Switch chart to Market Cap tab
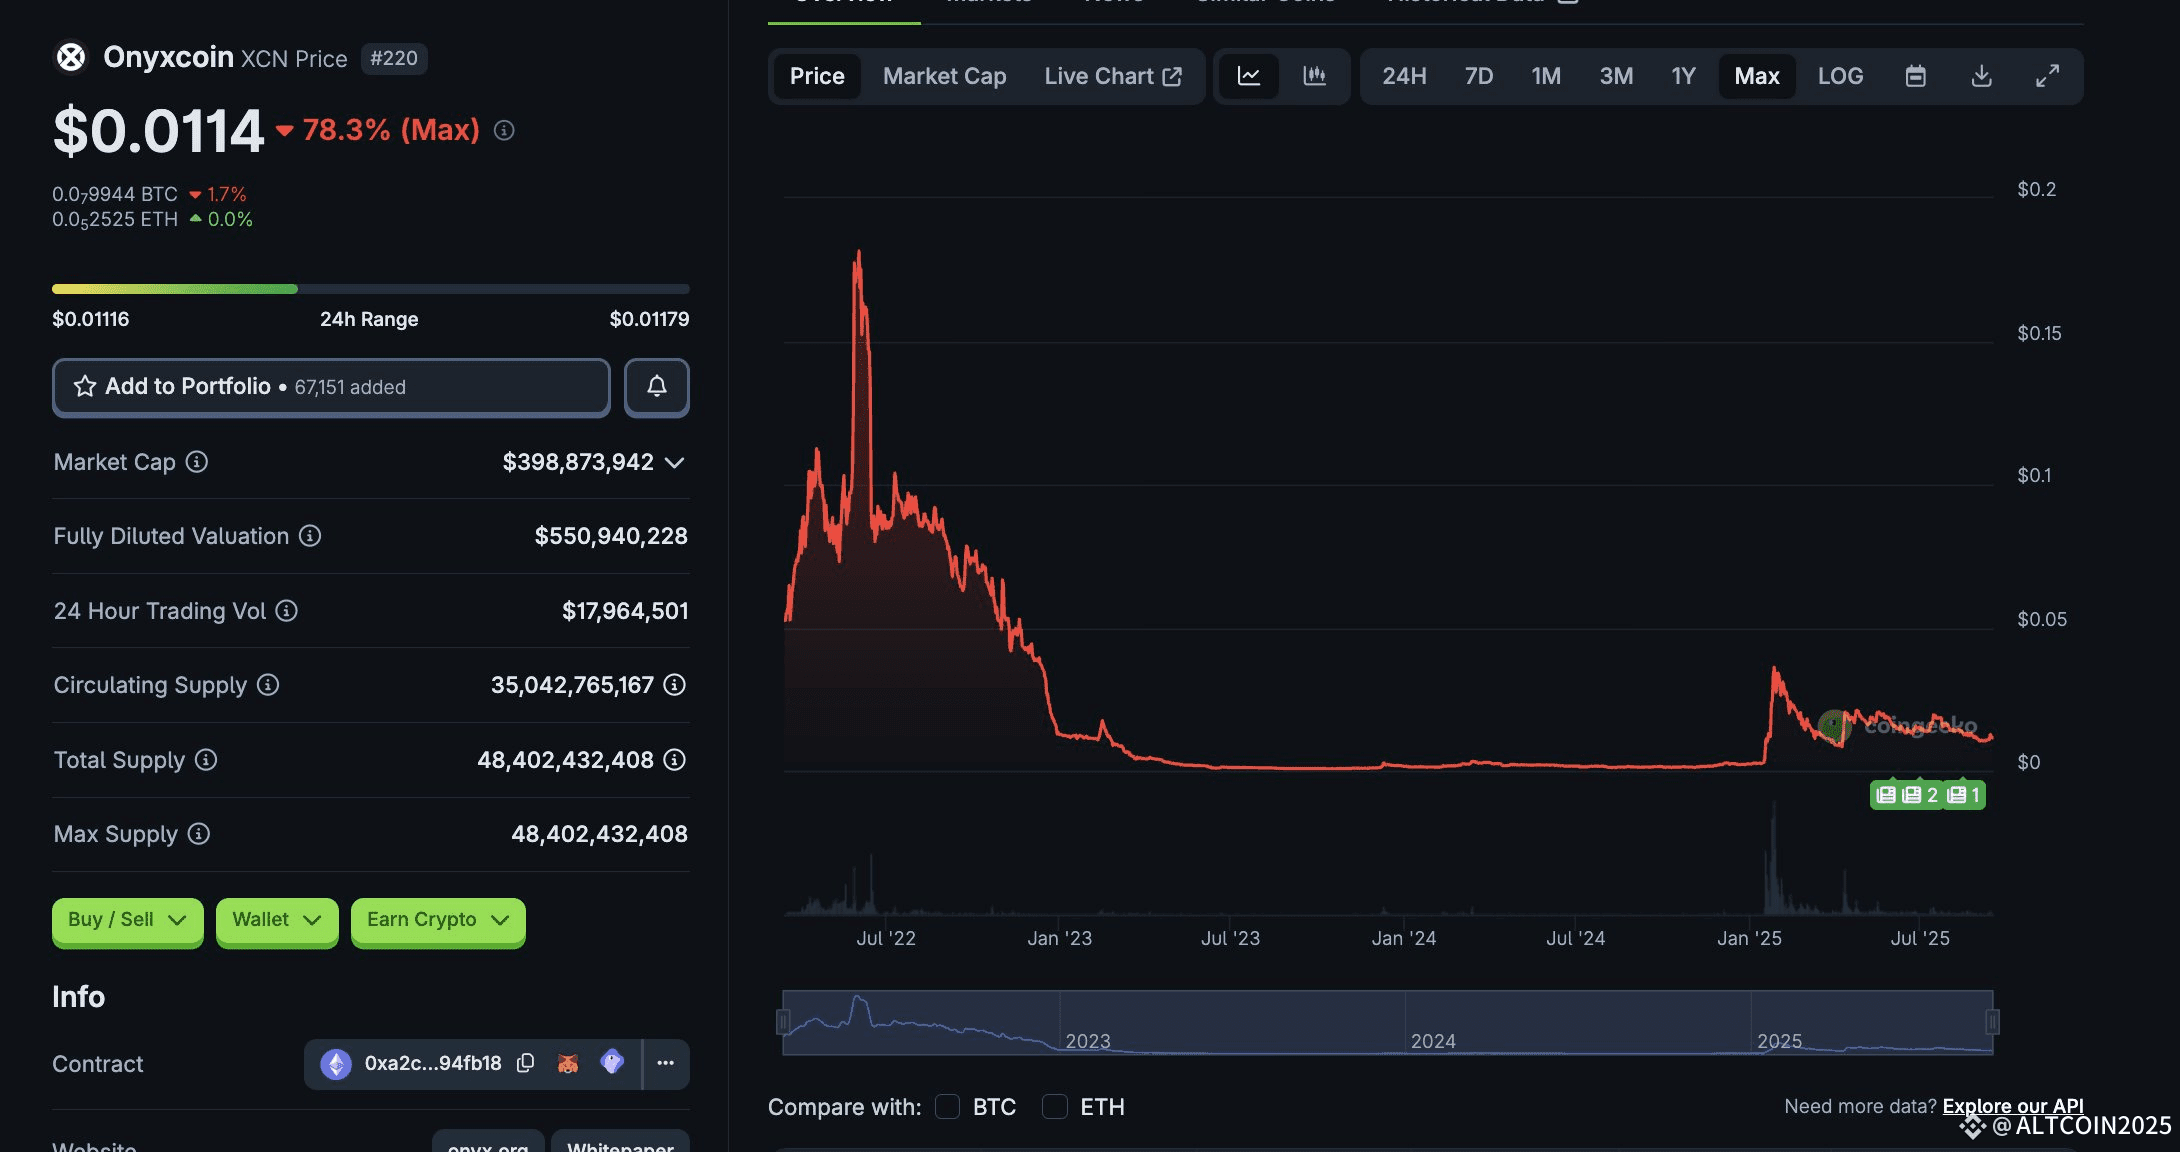 [944, 76]
